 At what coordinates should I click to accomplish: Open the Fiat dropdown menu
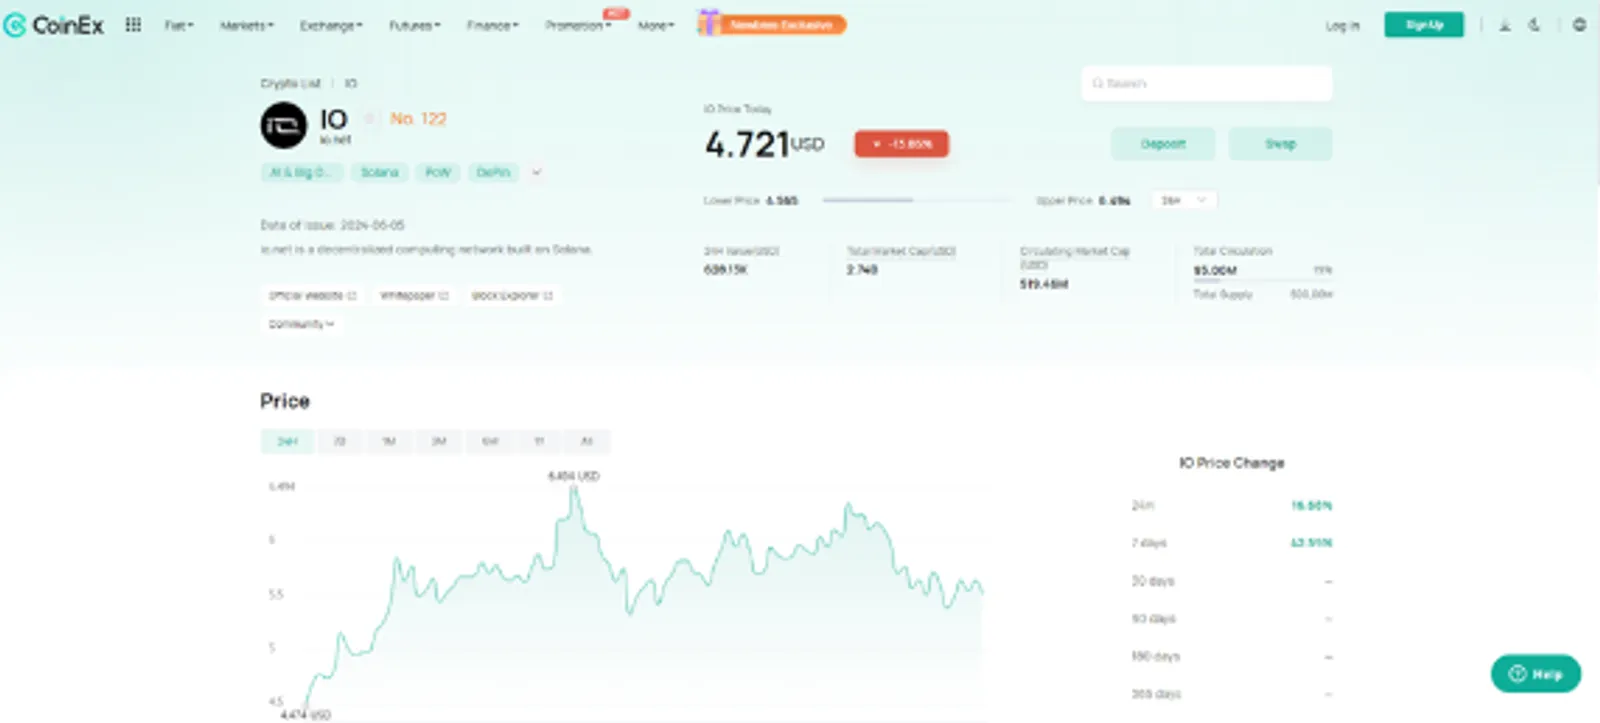(x=179, y=25)
